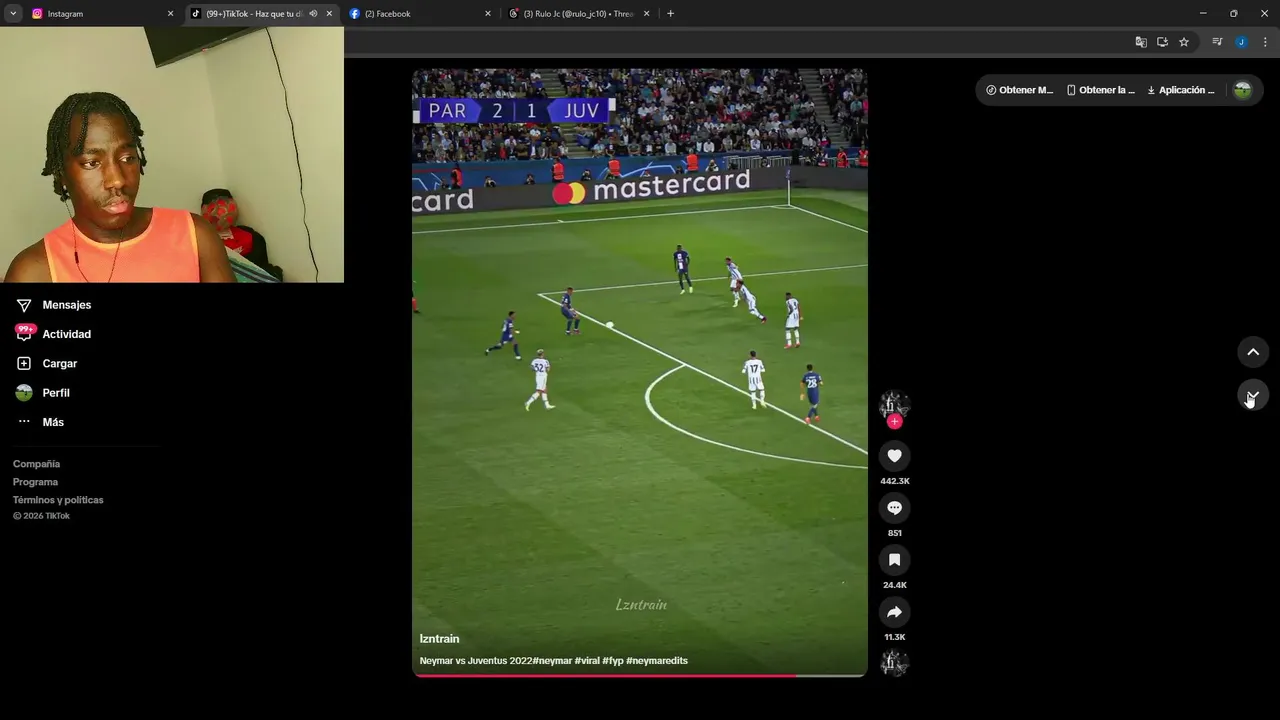This screenshot has width=1280, height=720.
Task: Open Perfil in the sidebar
Action: (x=56, y=393)
